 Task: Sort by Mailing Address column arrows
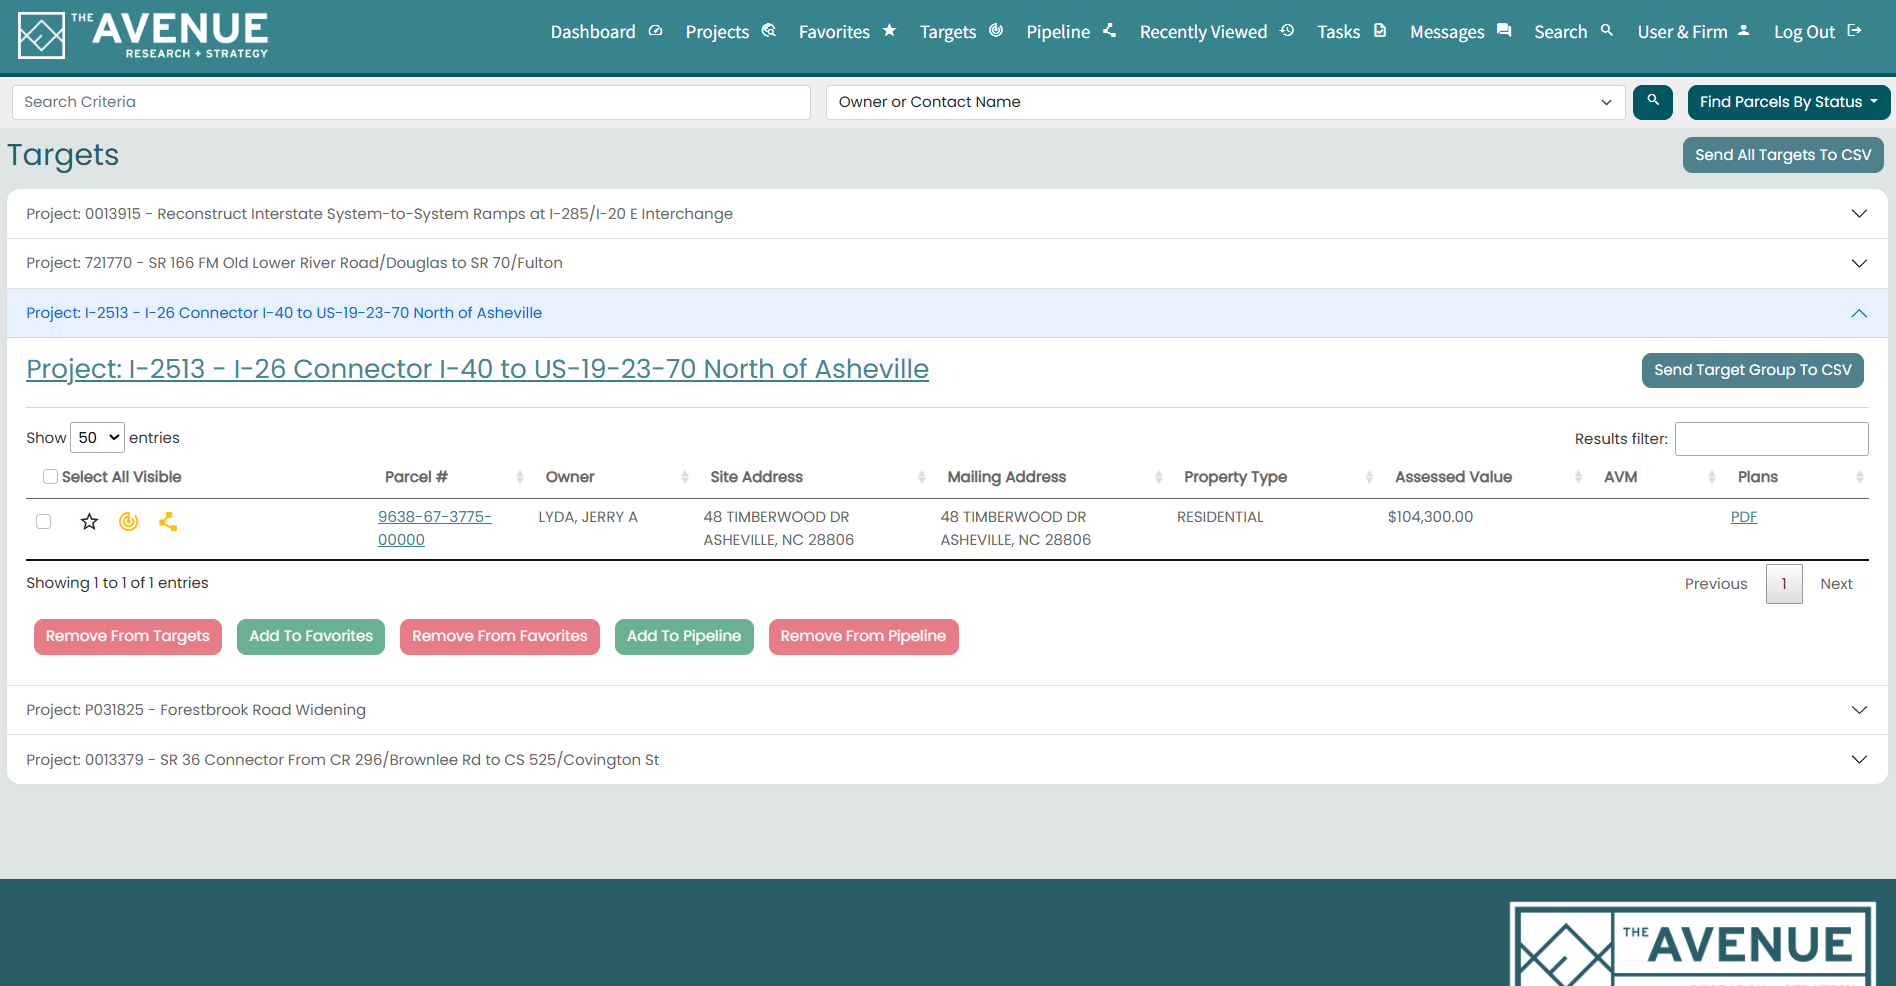point(1159,477)
